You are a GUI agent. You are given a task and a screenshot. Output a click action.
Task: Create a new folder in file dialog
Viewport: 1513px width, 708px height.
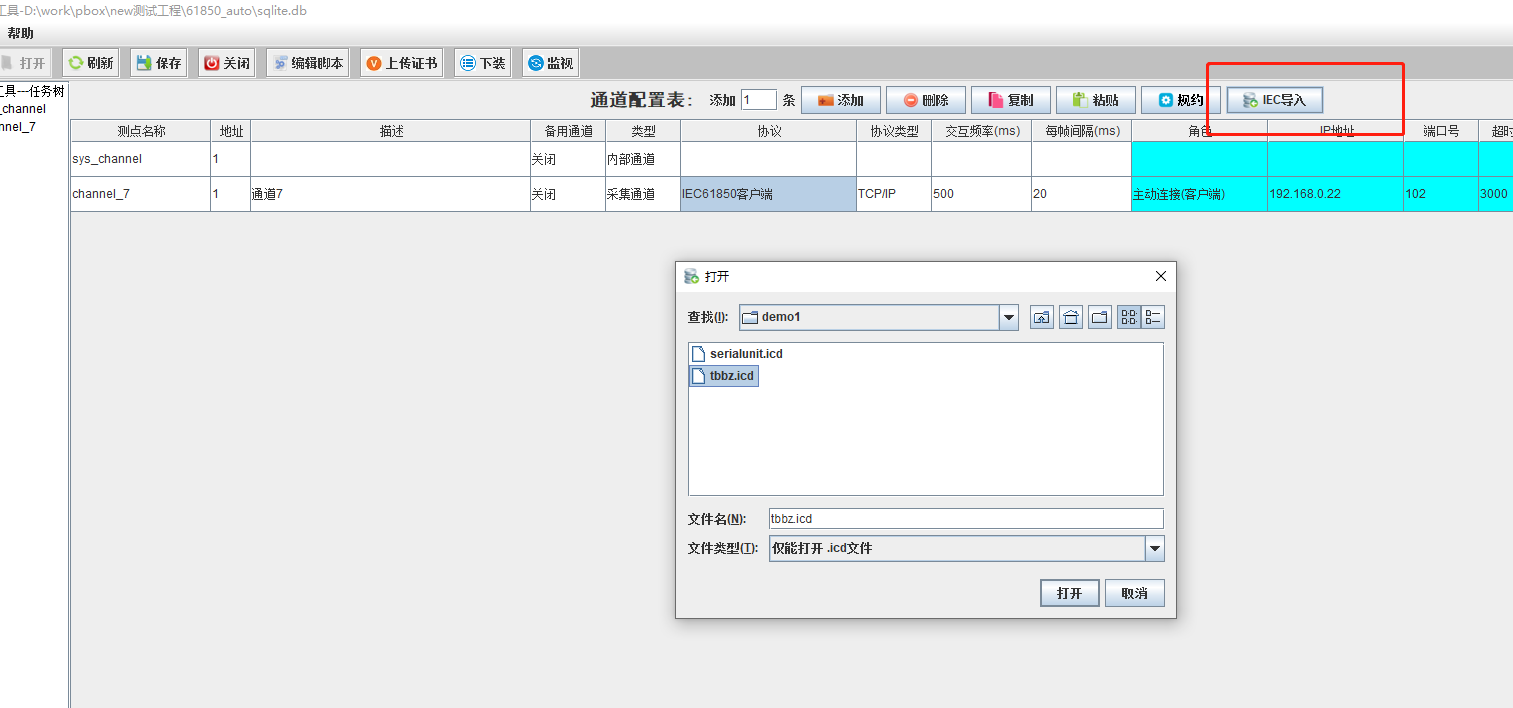[x=1100, y=318]
